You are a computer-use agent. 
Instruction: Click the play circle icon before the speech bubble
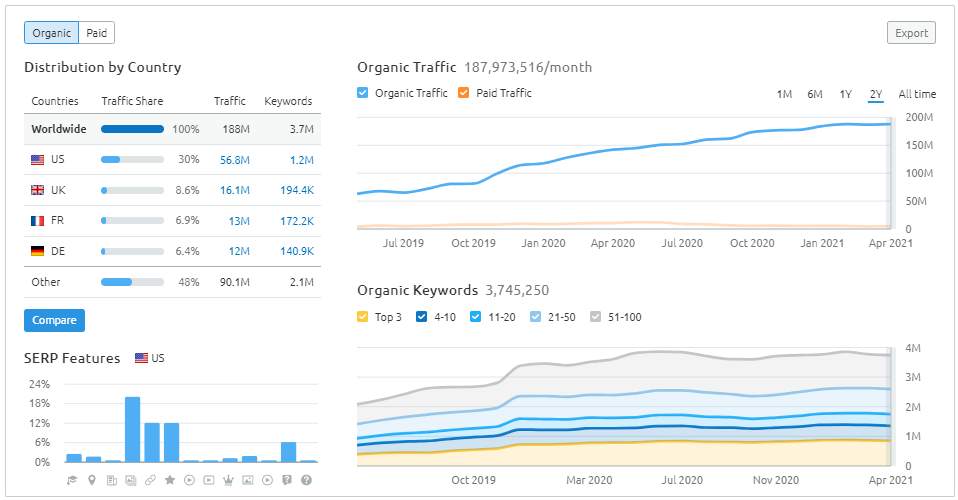[x=267, y=480]
